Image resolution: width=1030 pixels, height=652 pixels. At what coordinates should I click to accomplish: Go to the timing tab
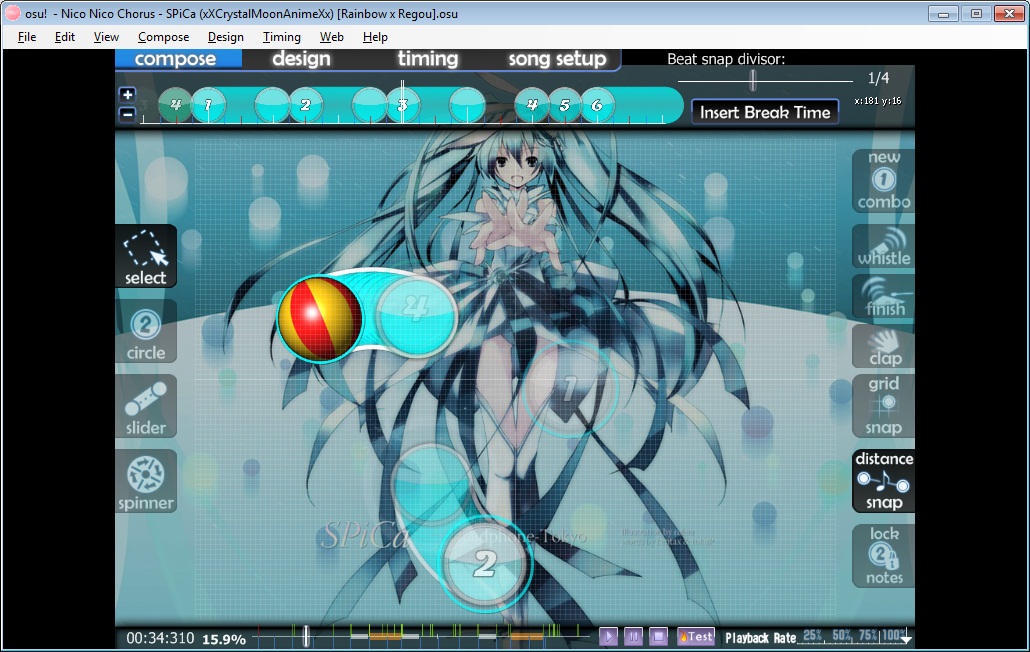[428, 58]
